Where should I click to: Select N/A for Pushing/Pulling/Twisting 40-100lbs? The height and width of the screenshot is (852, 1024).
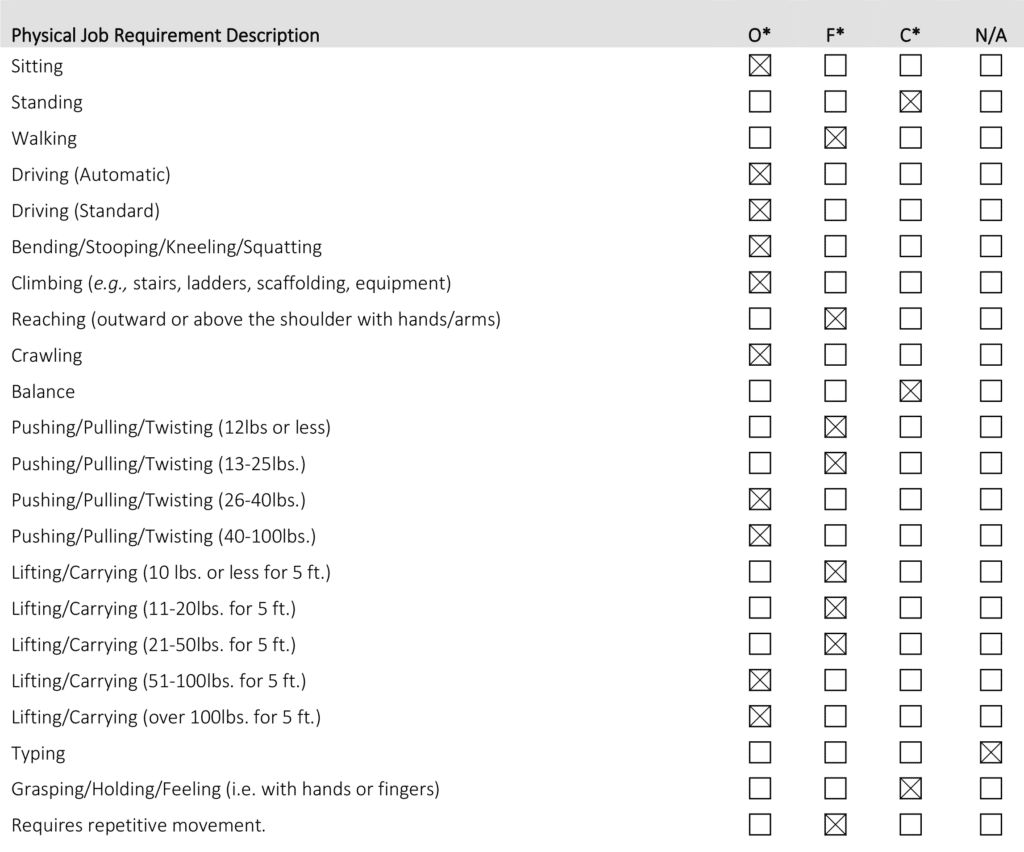point(990,536)
